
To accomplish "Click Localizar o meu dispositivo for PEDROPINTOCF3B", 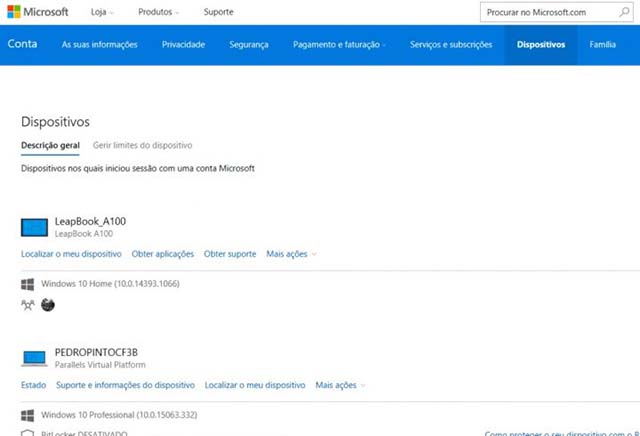I will [255, 385].
